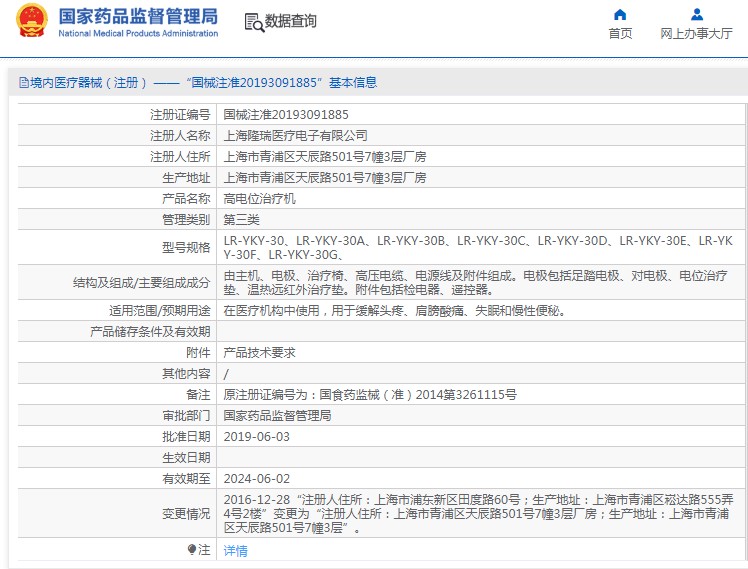This screenshot has width=748, height=569.
Task: Click the 审批部门 label
Action: [x=186, y=415]
